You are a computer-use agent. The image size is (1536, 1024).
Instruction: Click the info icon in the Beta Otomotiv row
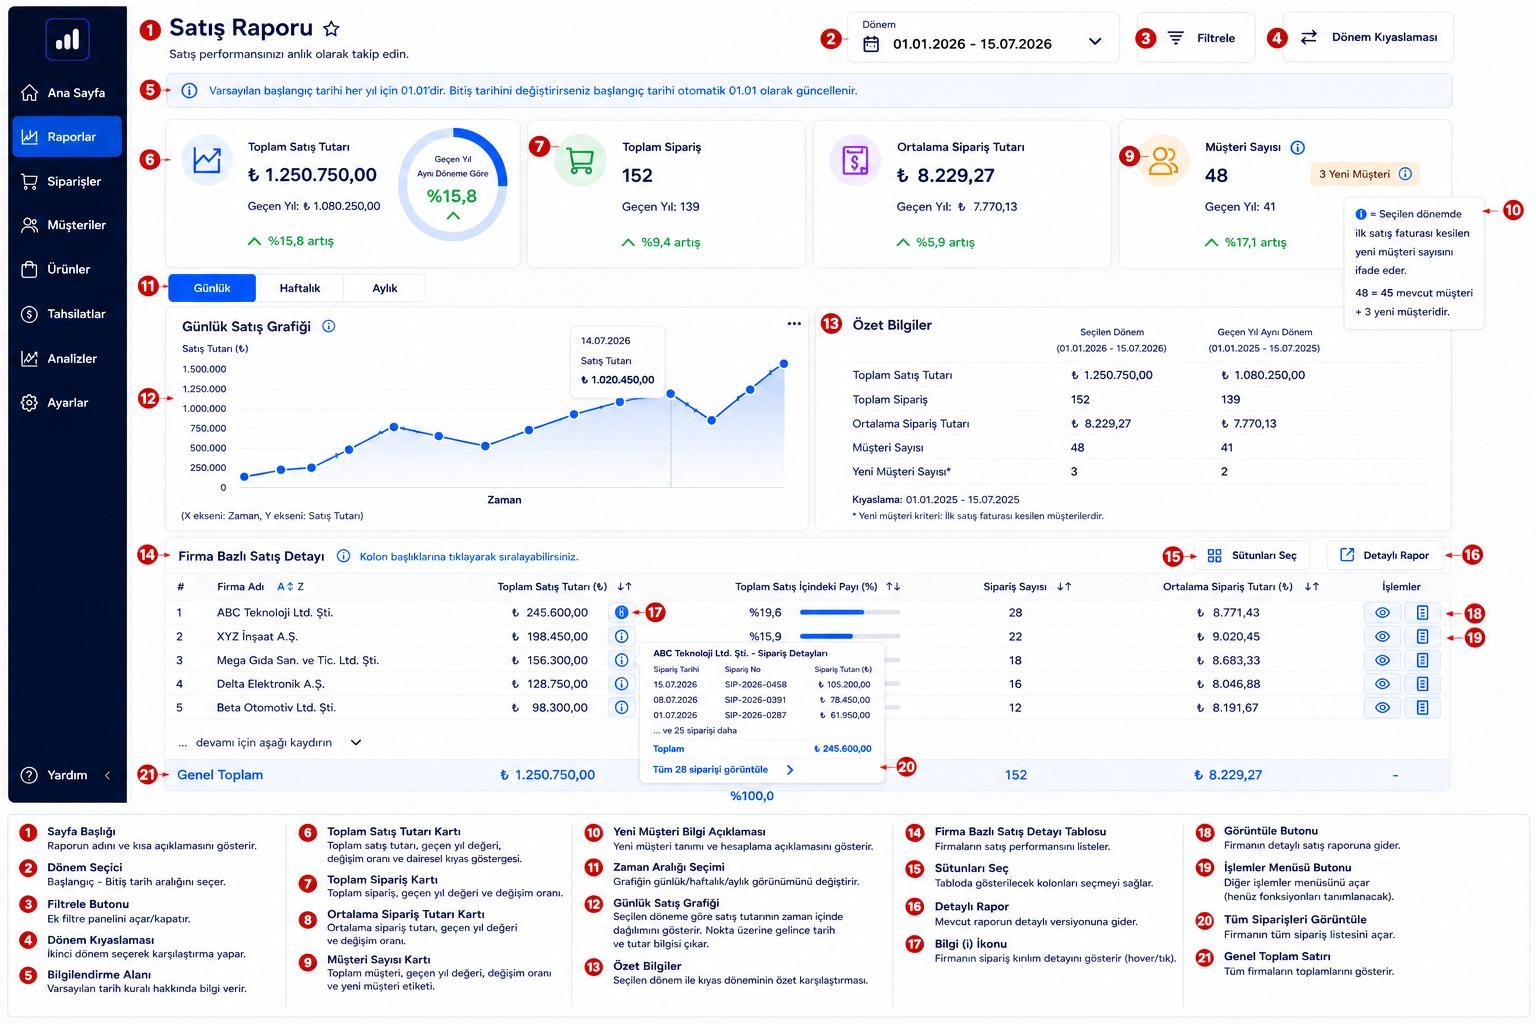click(x=621, y=707)
